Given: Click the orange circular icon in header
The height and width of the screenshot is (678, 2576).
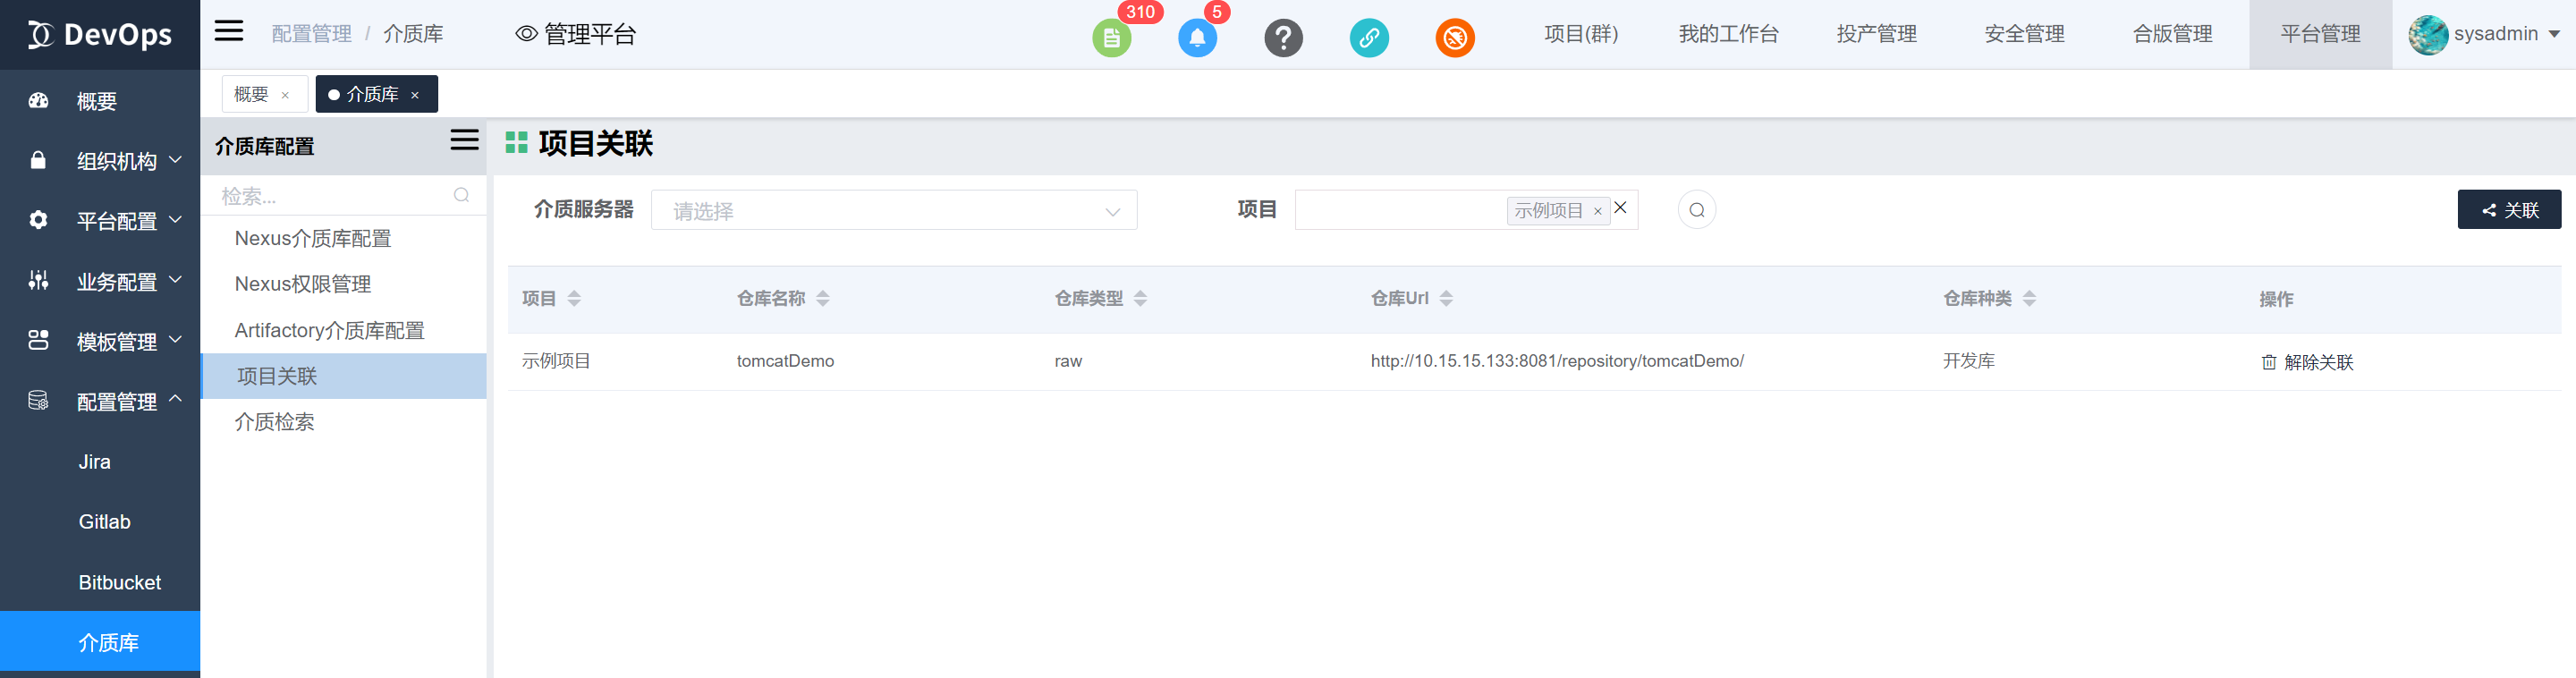Looking at the screenshot, I should [1455, 38].
